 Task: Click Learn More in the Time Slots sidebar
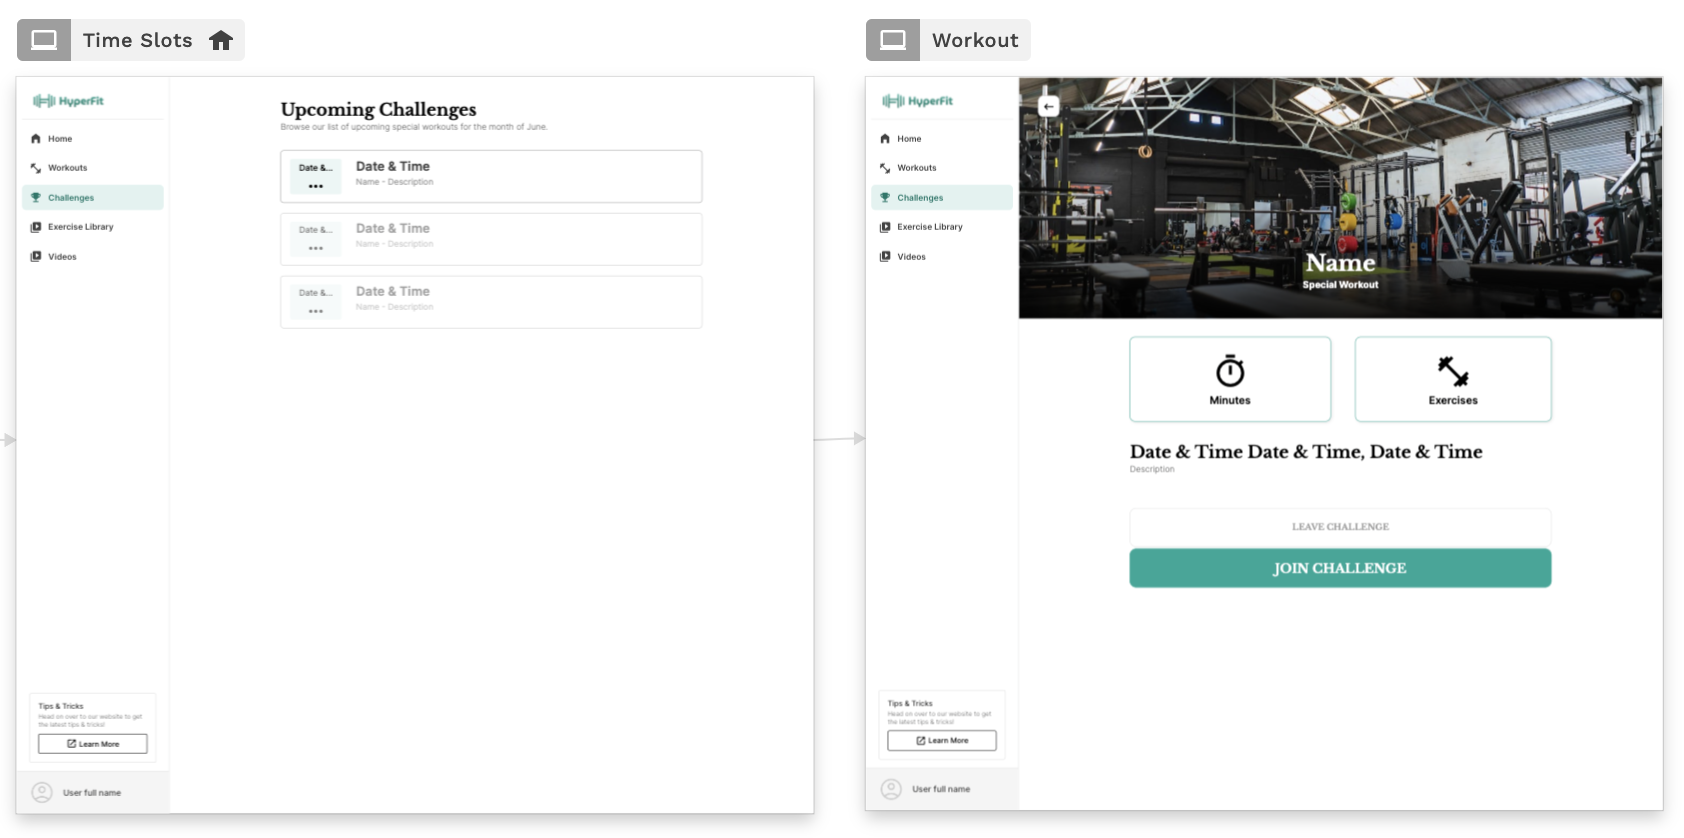coord(93,744)
